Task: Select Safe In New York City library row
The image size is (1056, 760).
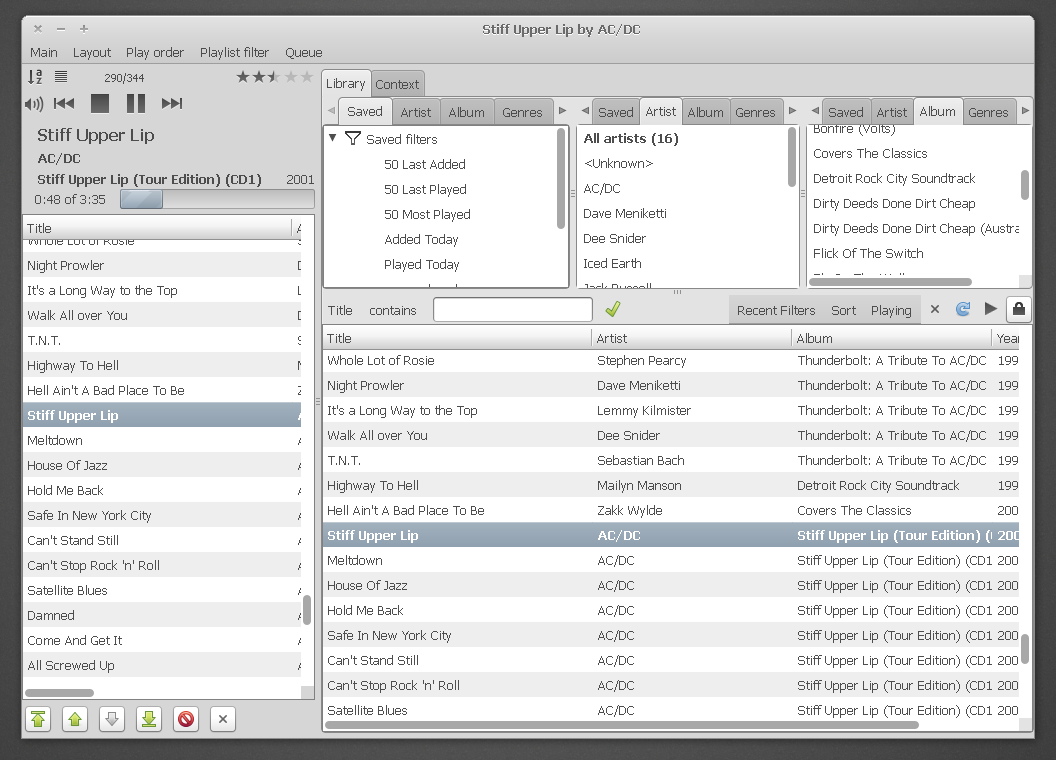Action: 671,635
